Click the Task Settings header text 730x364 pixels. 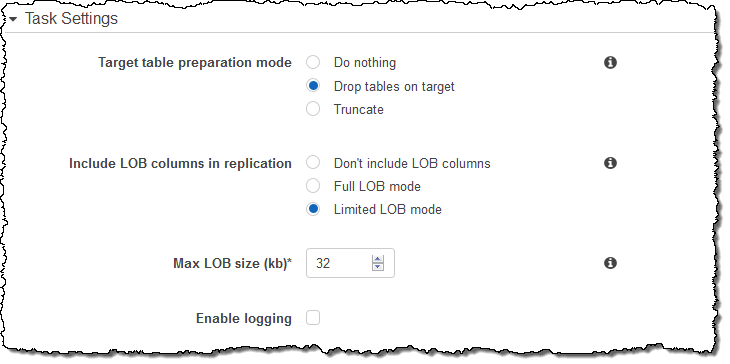pos(71,19)
